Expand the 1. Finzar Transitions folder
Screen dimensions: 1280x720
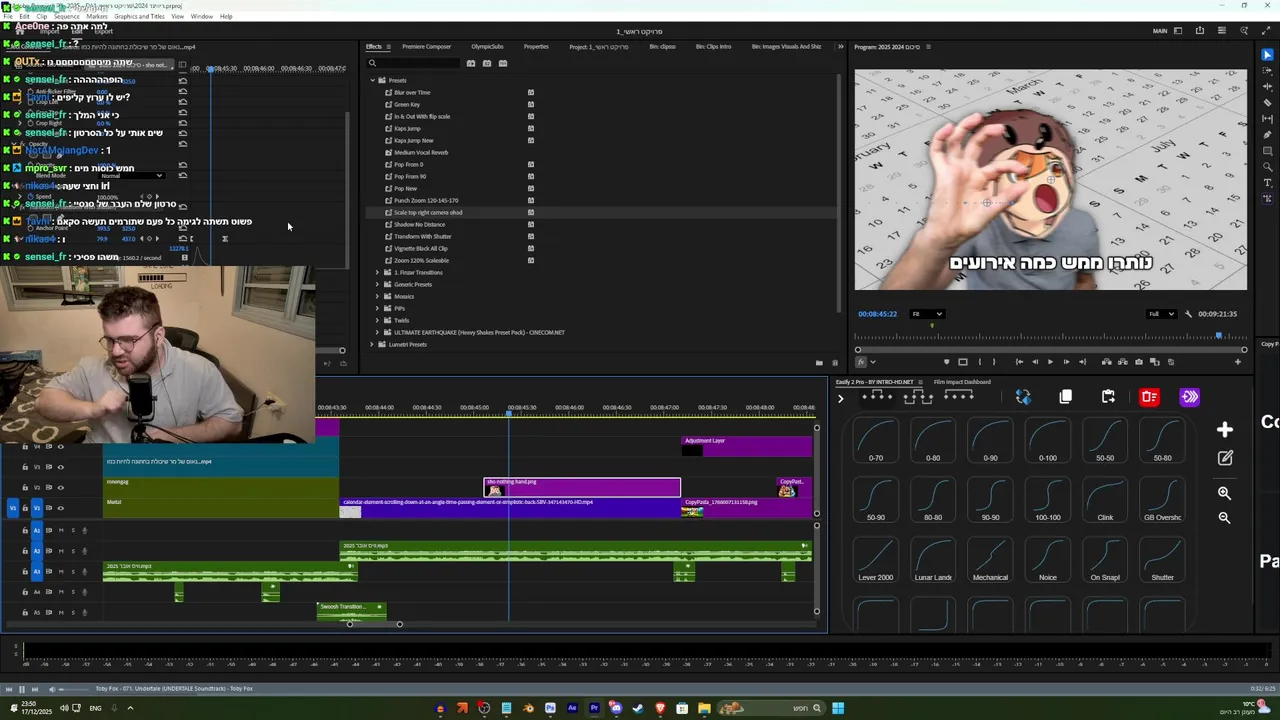(378, 272)
